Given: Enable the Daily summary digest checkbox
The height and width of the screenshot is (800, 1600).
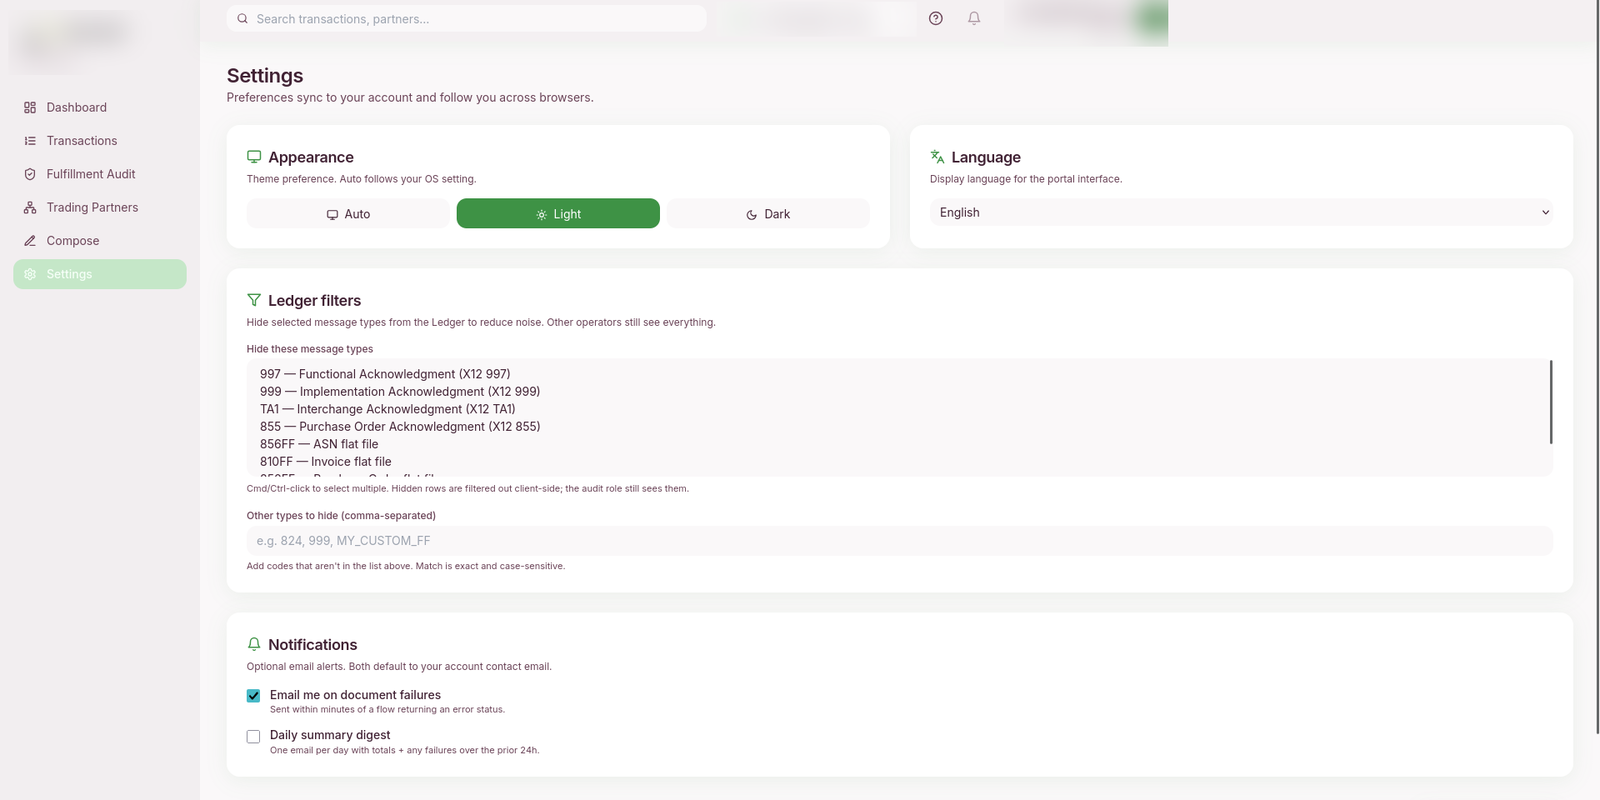Looking at the screenshot, I should click(x=253, y=736).
